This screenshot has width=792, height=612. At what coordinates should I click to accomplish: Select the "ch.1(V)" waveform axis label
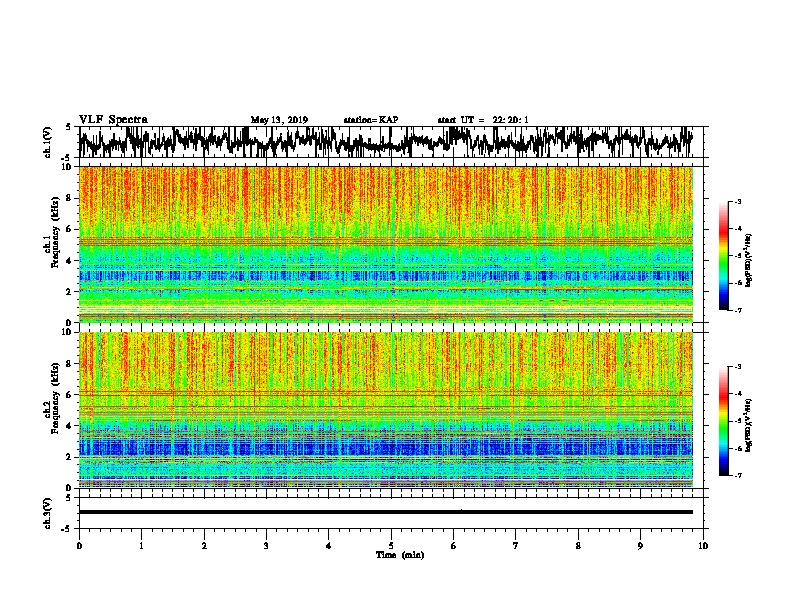click(x=47, y=142)
